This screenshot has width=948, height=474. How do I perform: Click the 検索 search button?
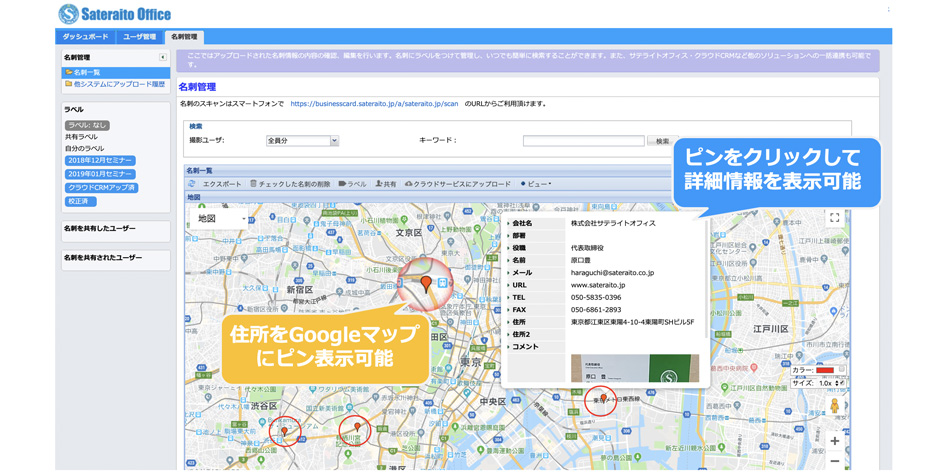click(x=663, y=141)
